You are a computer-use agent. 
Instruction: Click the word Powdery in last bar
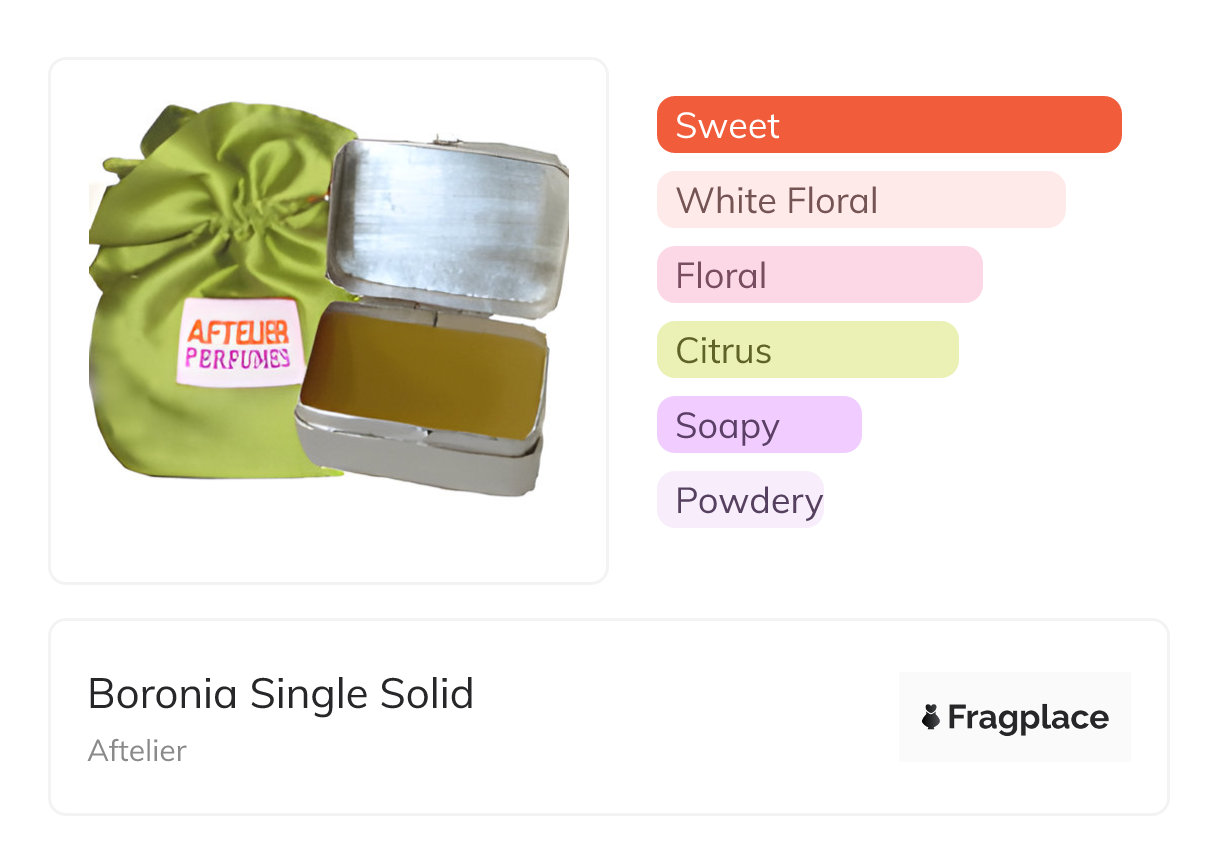coord(748,500)
